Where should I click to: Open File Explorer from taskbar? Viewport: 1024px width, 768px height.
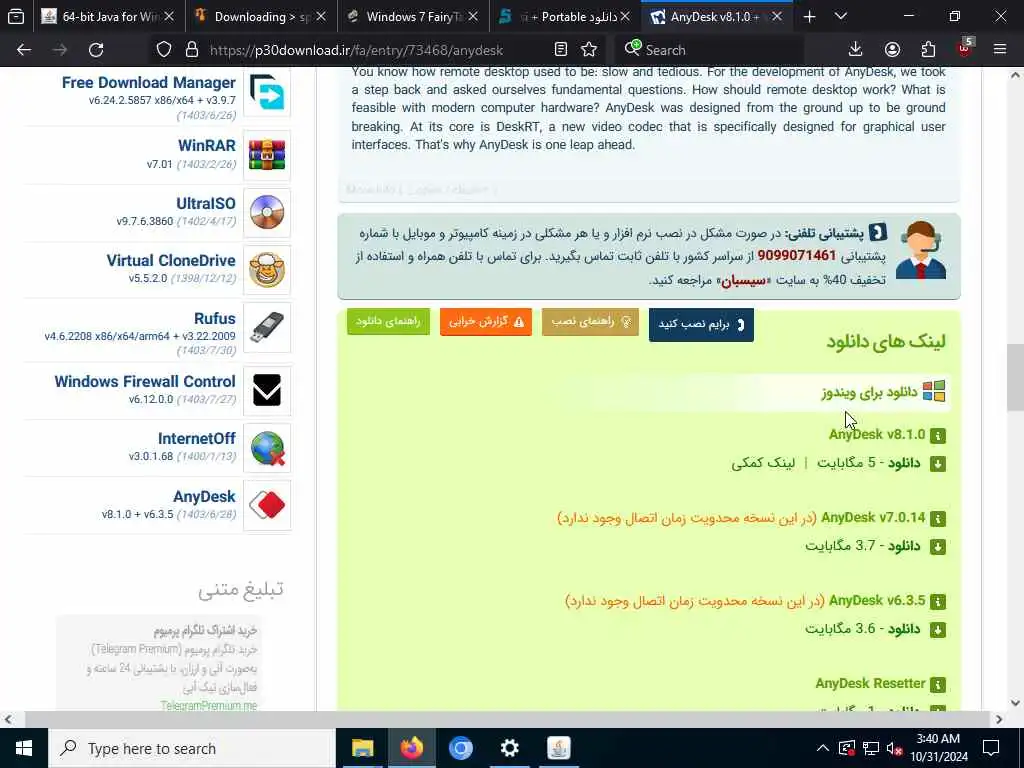pyautogui.click(x=362, y=748)
